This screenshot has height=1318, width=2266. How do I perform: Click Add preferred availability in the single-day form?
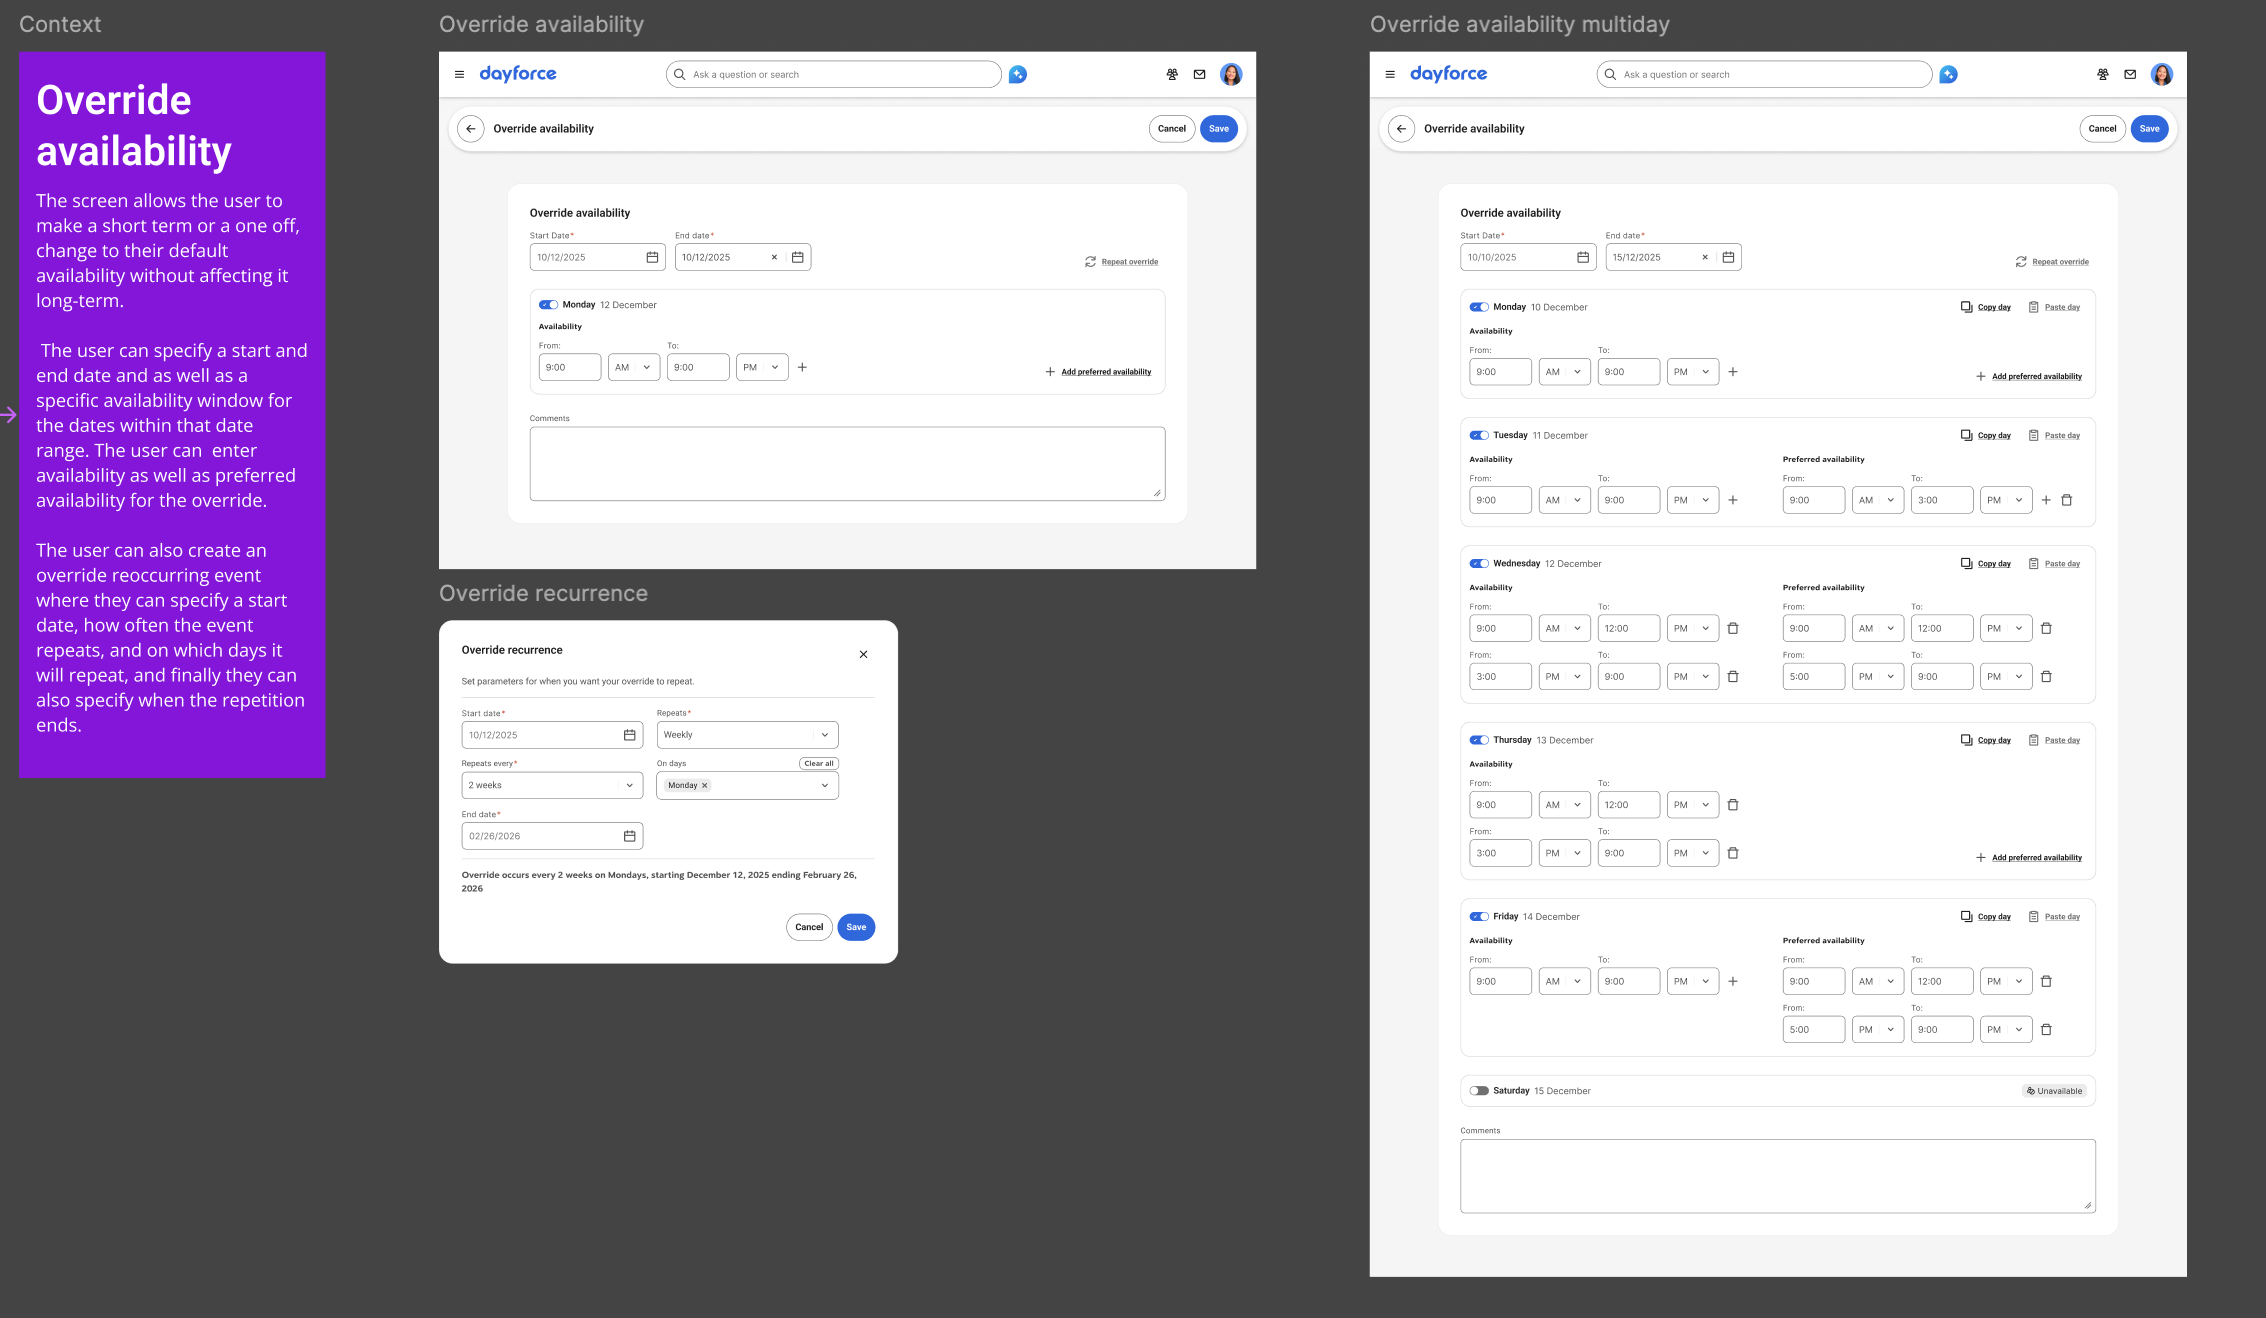1105,372
